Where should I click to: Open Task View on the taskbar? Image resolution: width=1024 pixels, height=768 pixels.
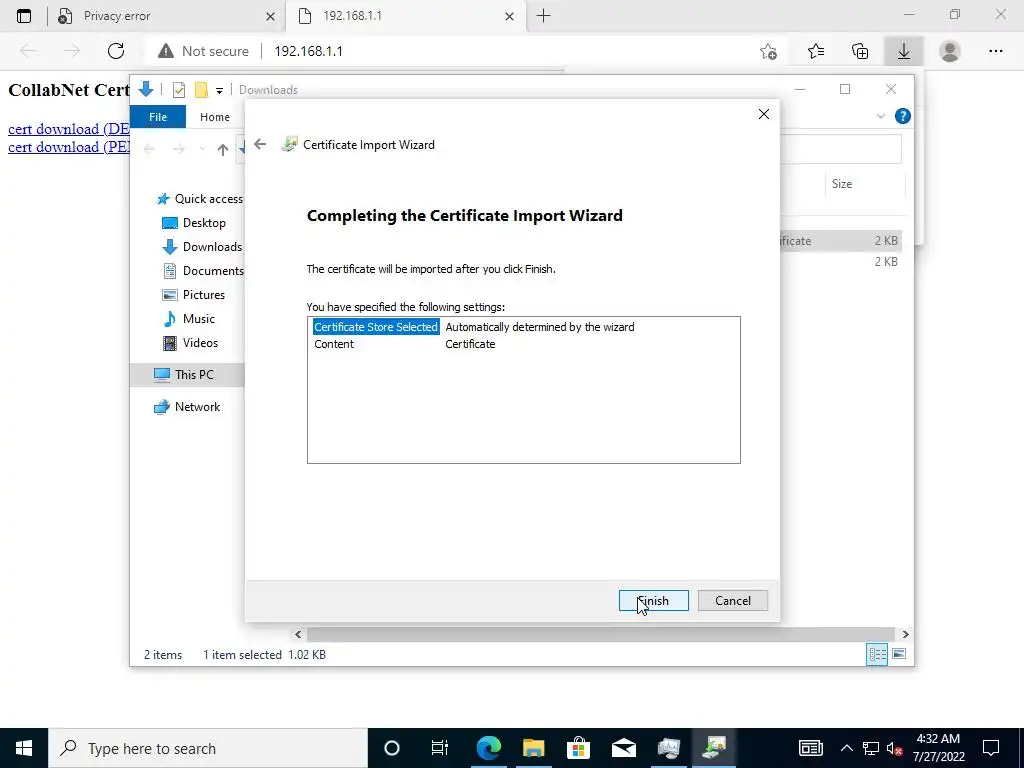tap(440, 748)
